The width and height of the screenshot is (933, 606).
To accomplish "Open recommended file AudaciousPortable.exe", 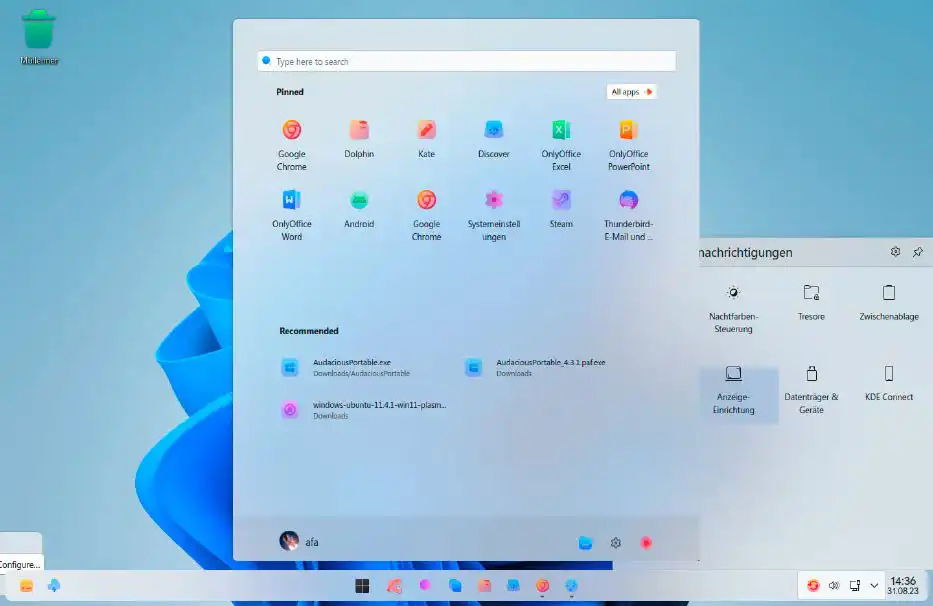I will coord(346,367).
